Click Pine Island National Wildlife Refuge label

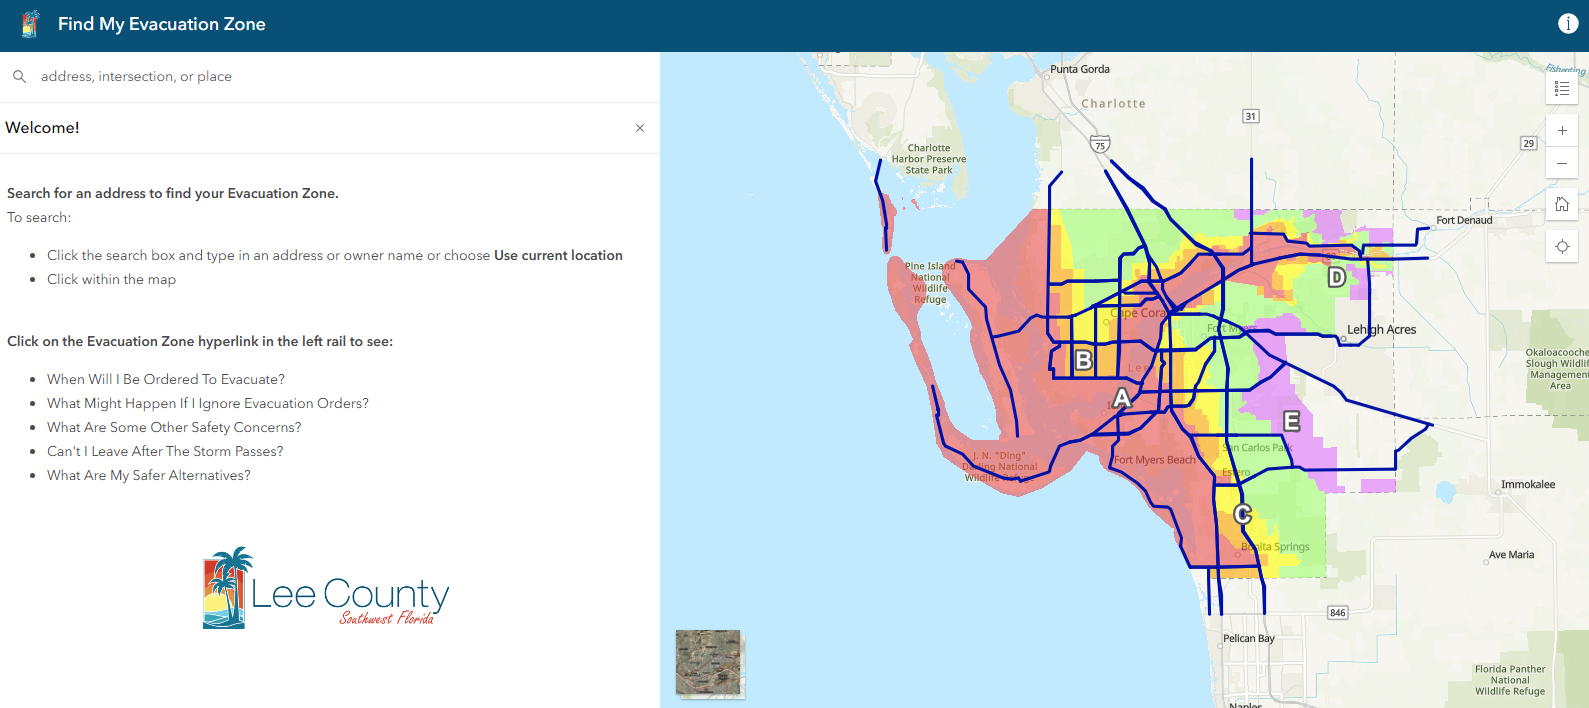click(x=930, y=283)
